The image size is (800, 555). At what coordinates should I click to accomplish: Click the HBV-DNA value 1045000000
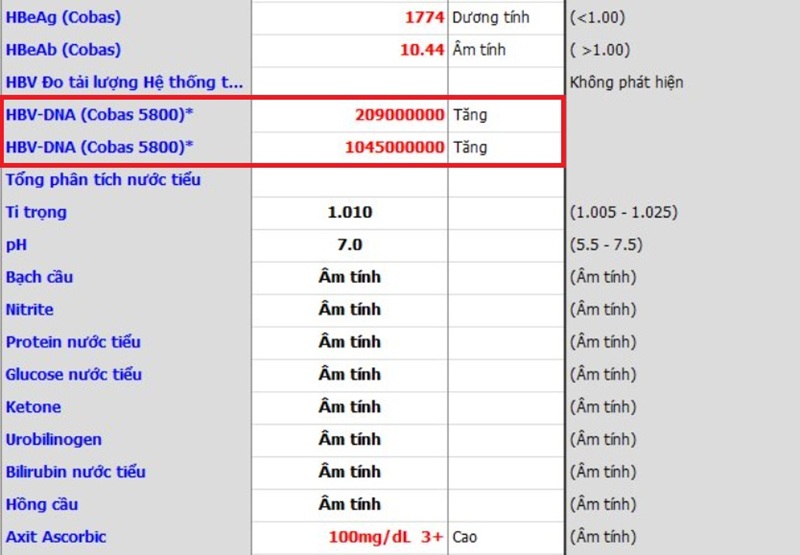coord(394,148)
